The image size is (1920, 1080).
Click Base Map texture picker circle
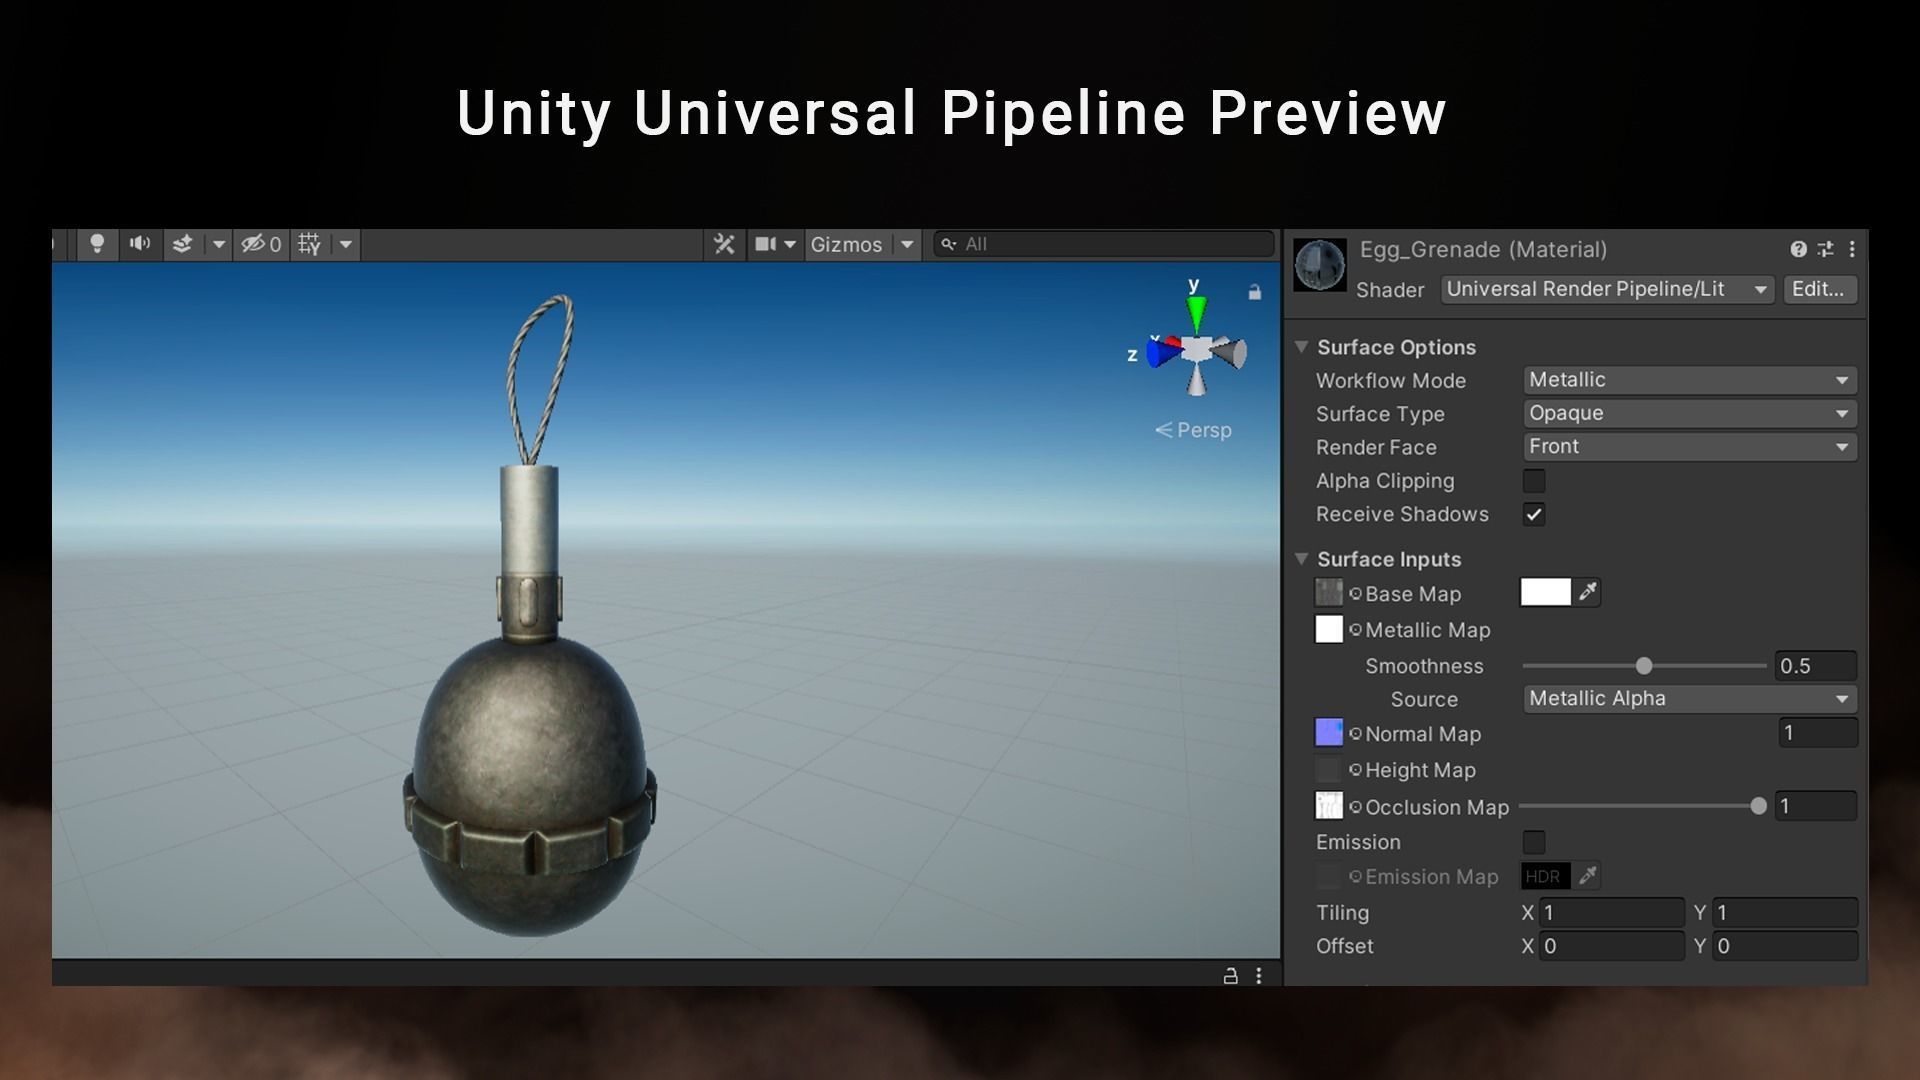tap(1355, 594)
